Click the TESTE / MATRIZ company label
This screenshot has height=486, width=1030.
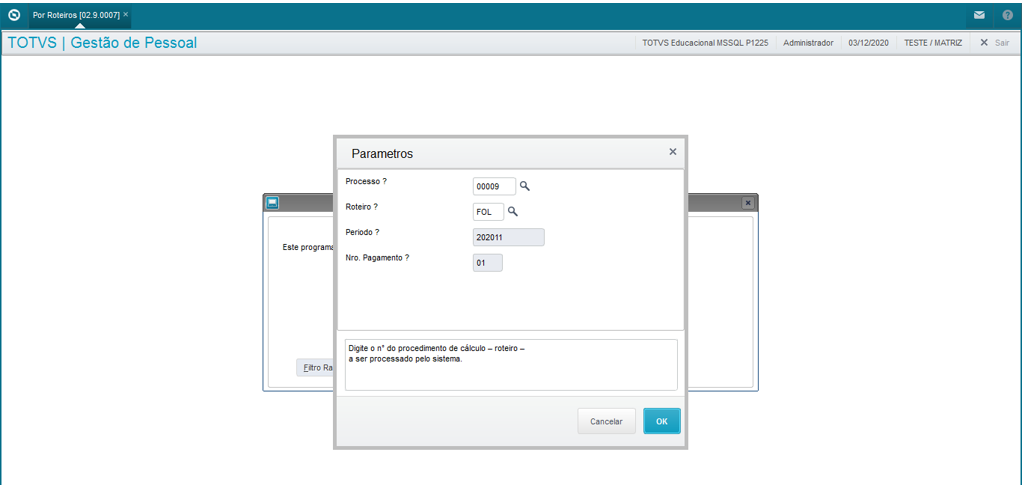click(933, 43)
